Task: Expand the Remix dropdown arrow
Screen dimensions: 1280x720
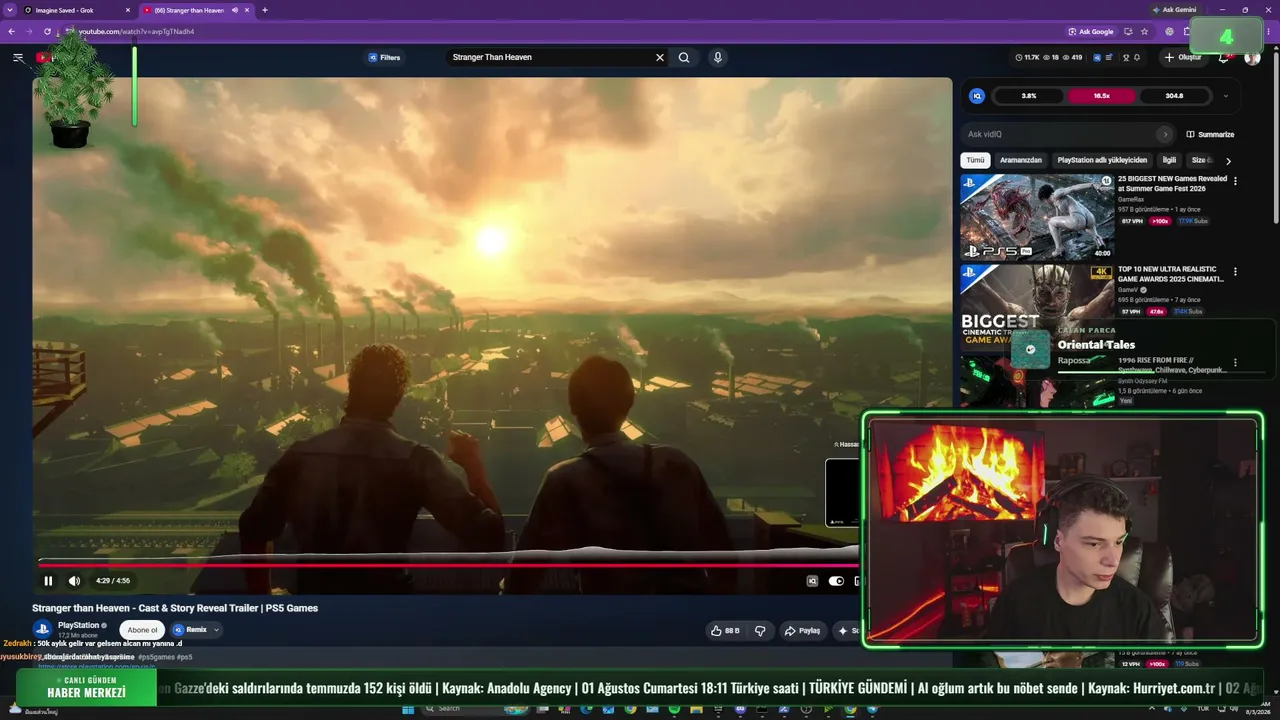Action: pyautogui.click(x=216, y=630)
